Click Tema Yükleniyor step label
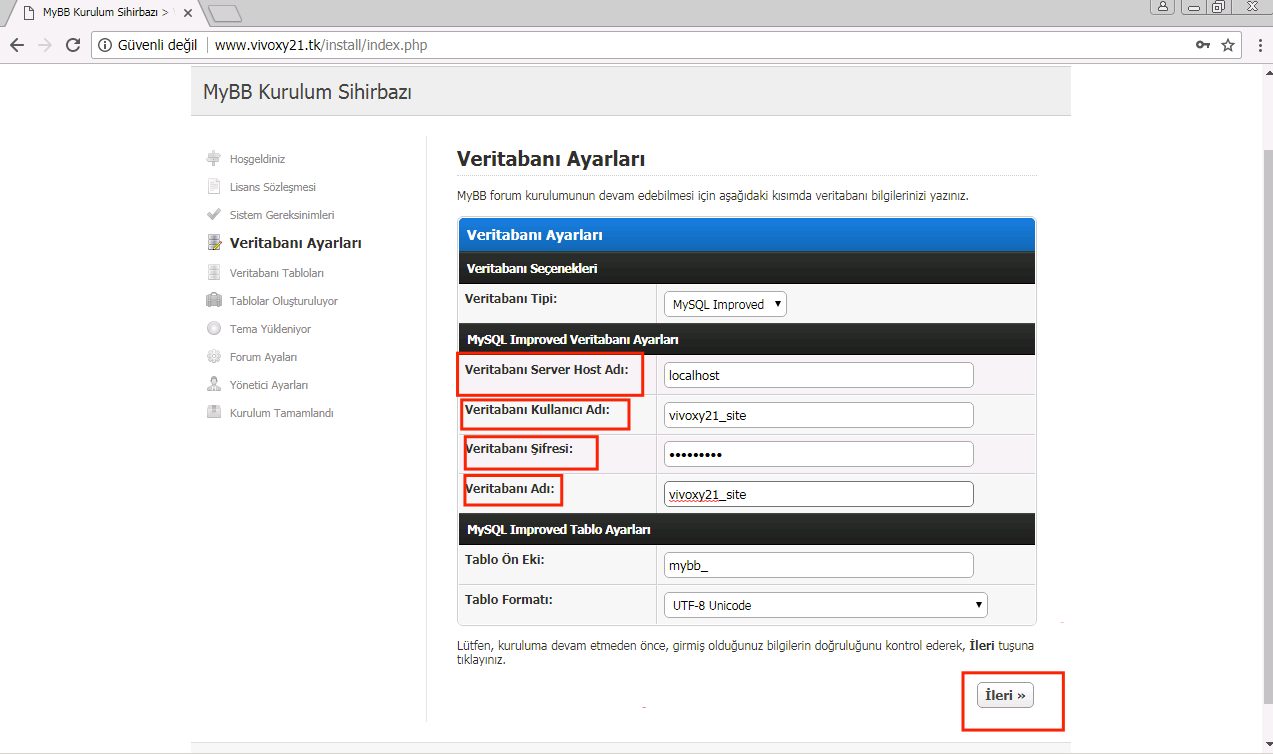 (x=270, y=329)
